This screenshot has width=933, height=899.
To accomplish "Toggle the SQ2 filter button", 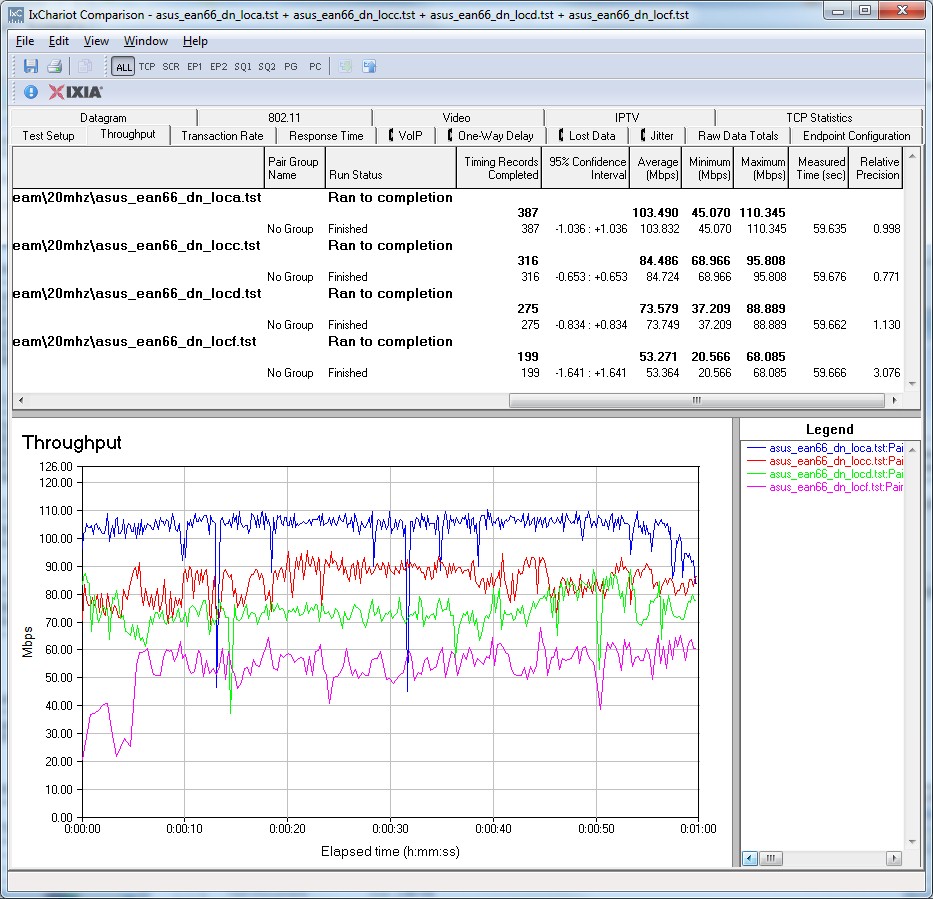I will click(267, 67).
